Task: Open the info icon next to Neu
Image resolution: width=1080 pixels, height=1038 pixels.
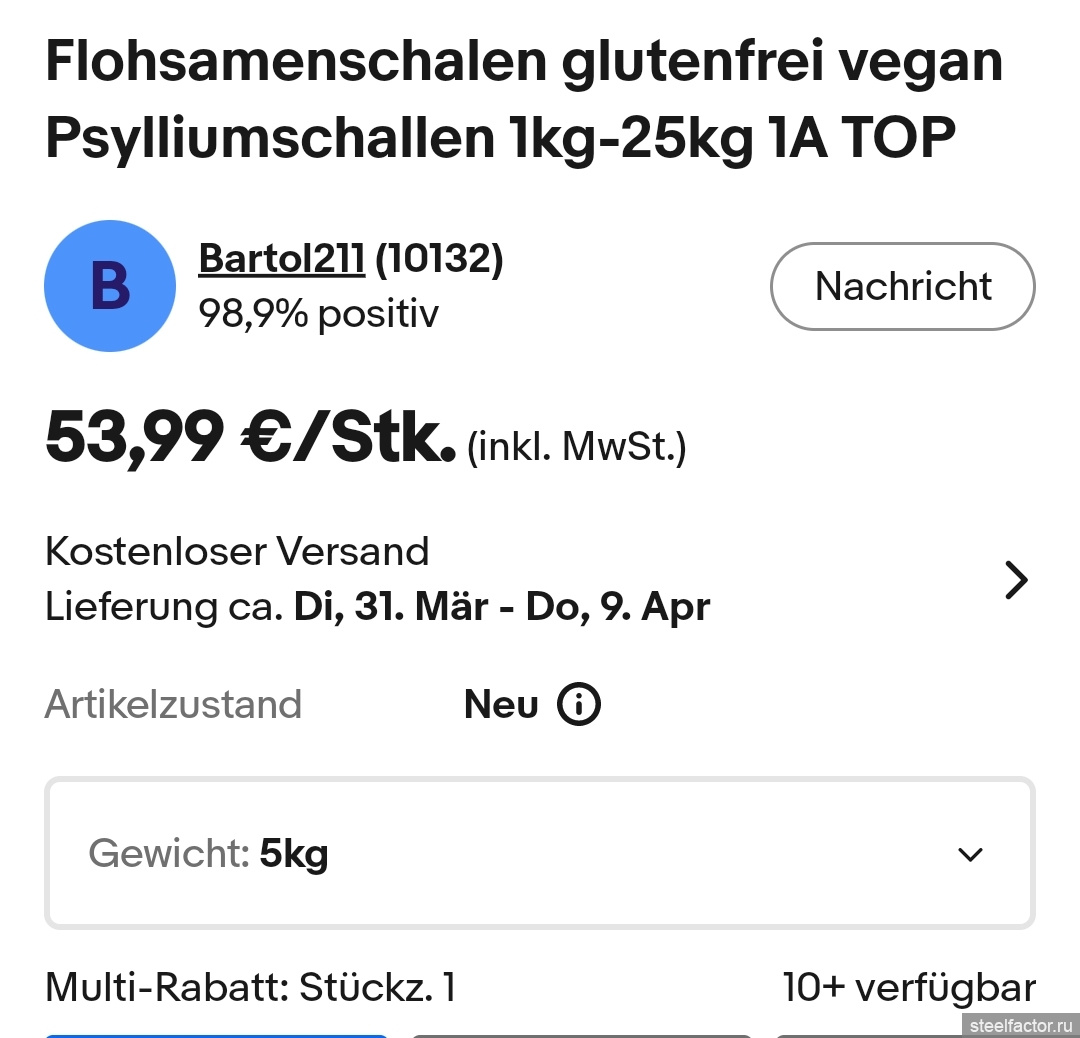Action: tap(578, 705)
